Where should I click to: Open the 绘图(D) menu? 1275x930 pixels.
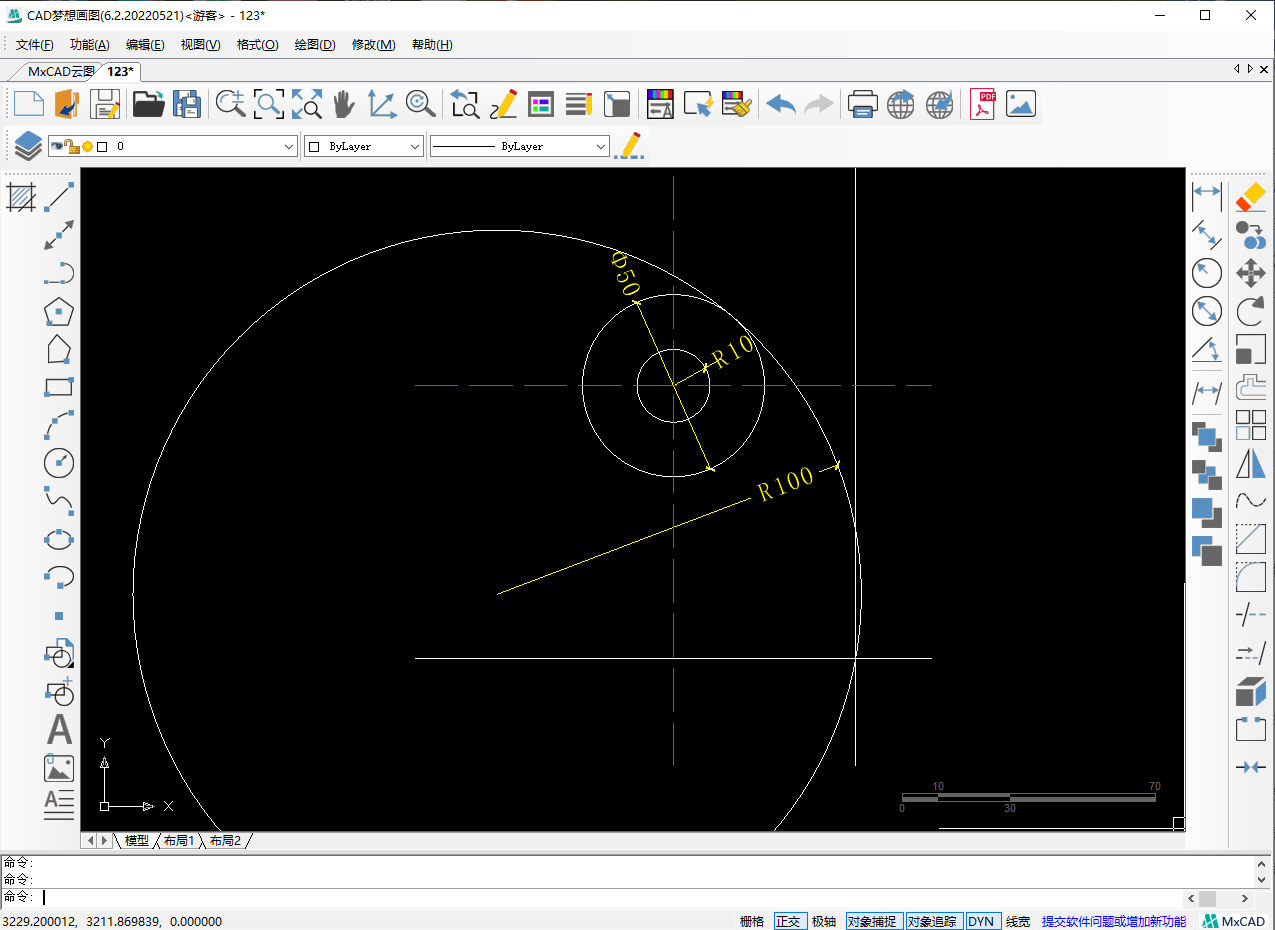pyautogui.click(x=315, y=45)
